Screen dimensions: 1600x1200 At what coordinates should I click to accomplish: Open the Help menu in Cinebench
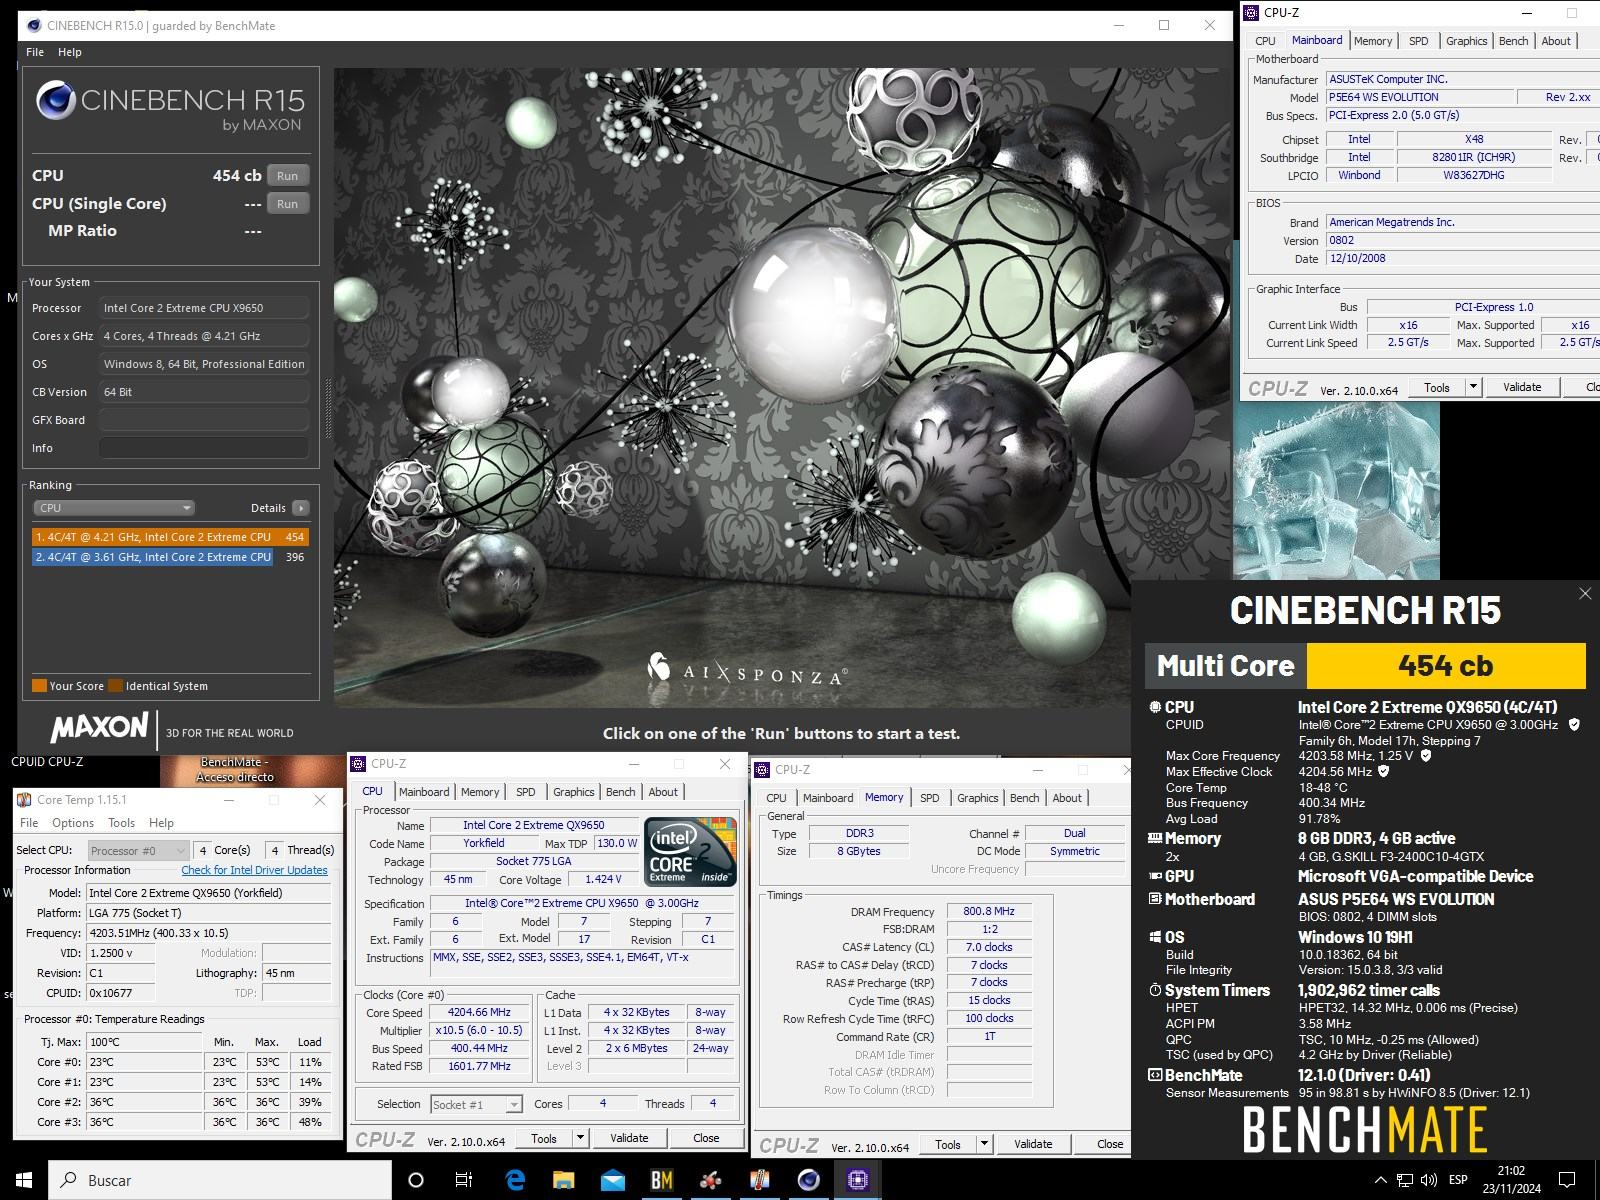(69, 52)
